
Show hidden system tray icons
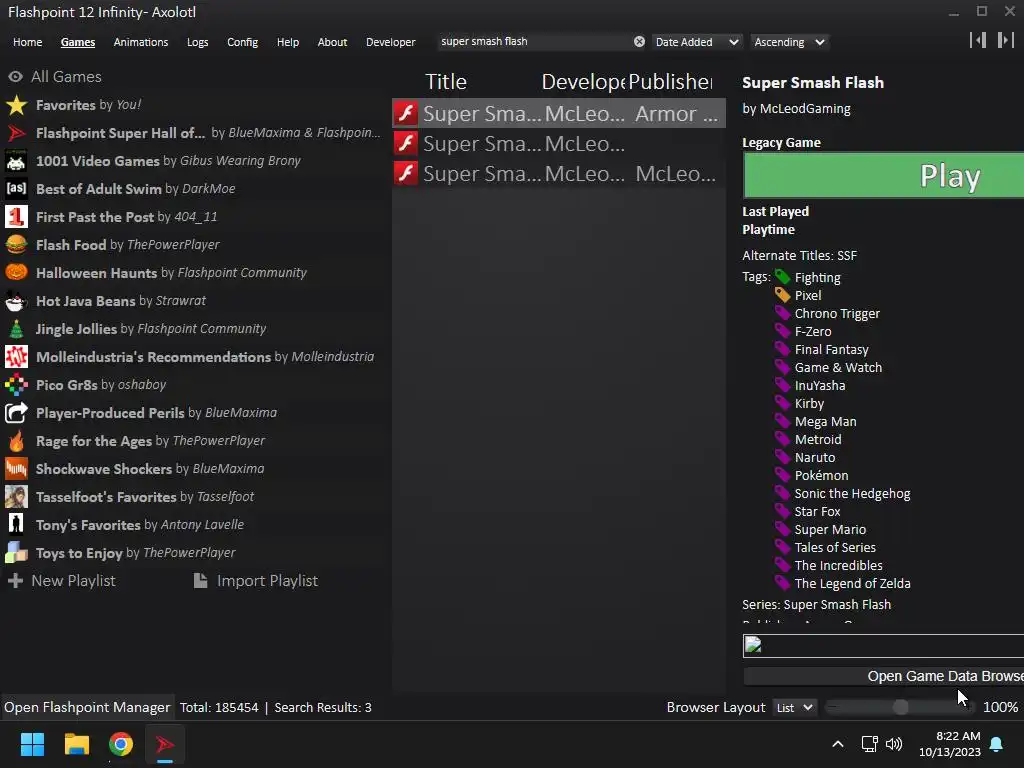838,744
